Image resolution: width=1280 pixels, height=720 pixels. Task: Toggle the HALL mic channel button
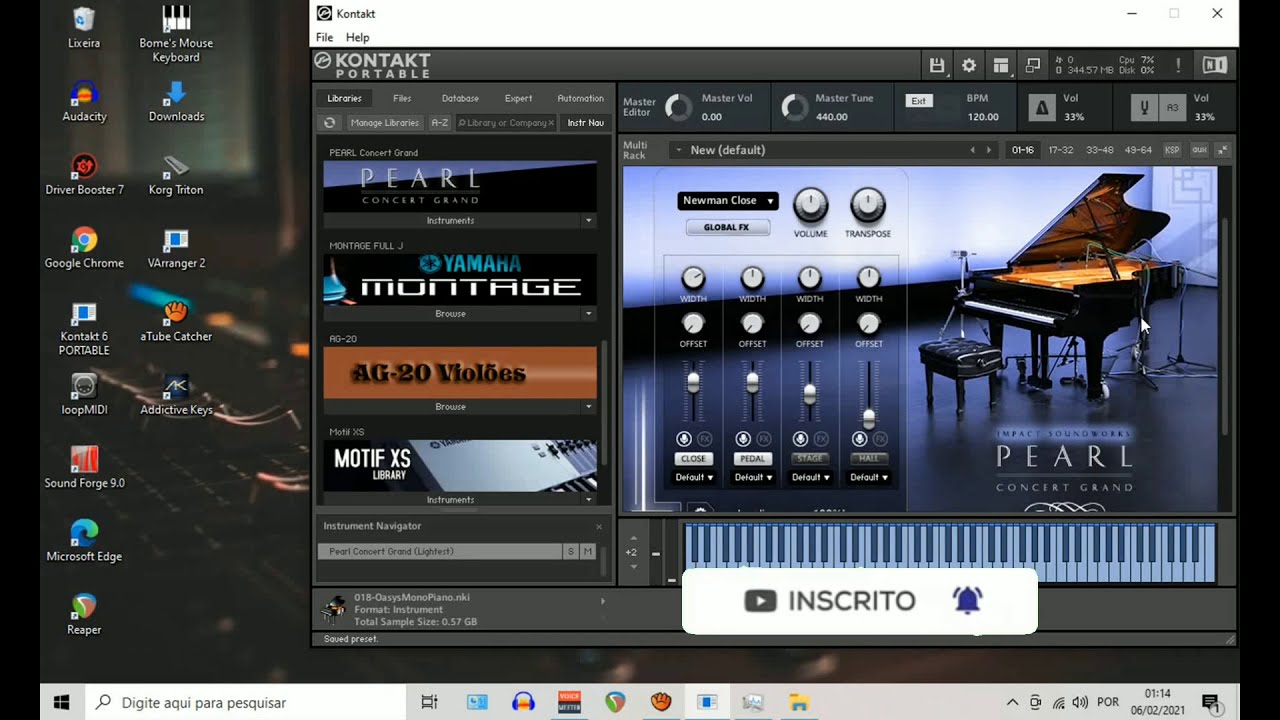pyautogui.click(x=868, y=458)
